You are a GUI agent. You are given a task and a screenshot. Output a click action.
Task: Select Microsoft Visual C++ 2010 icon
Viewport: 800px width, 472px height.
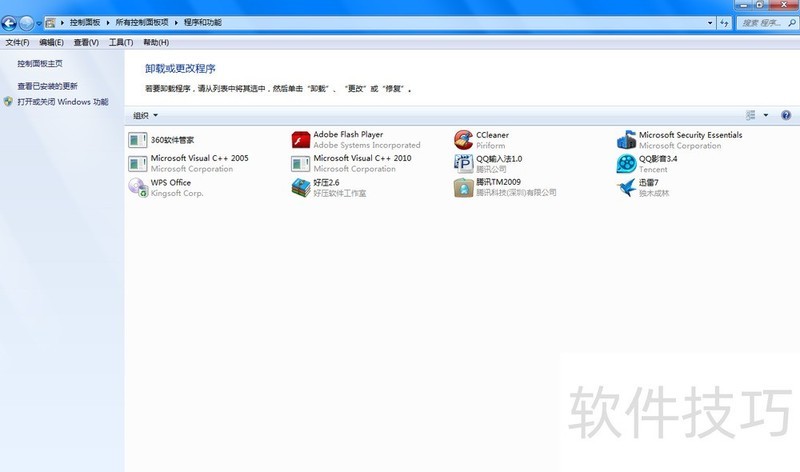tap(301, 164)
